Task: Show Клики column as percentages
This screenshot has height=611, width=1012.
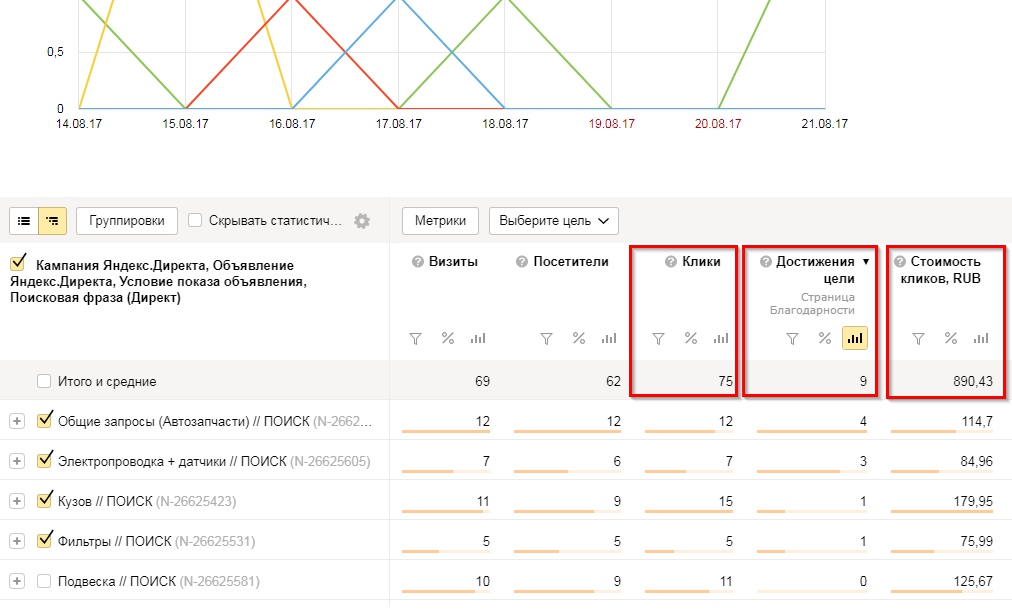Action: click(691, 339)
